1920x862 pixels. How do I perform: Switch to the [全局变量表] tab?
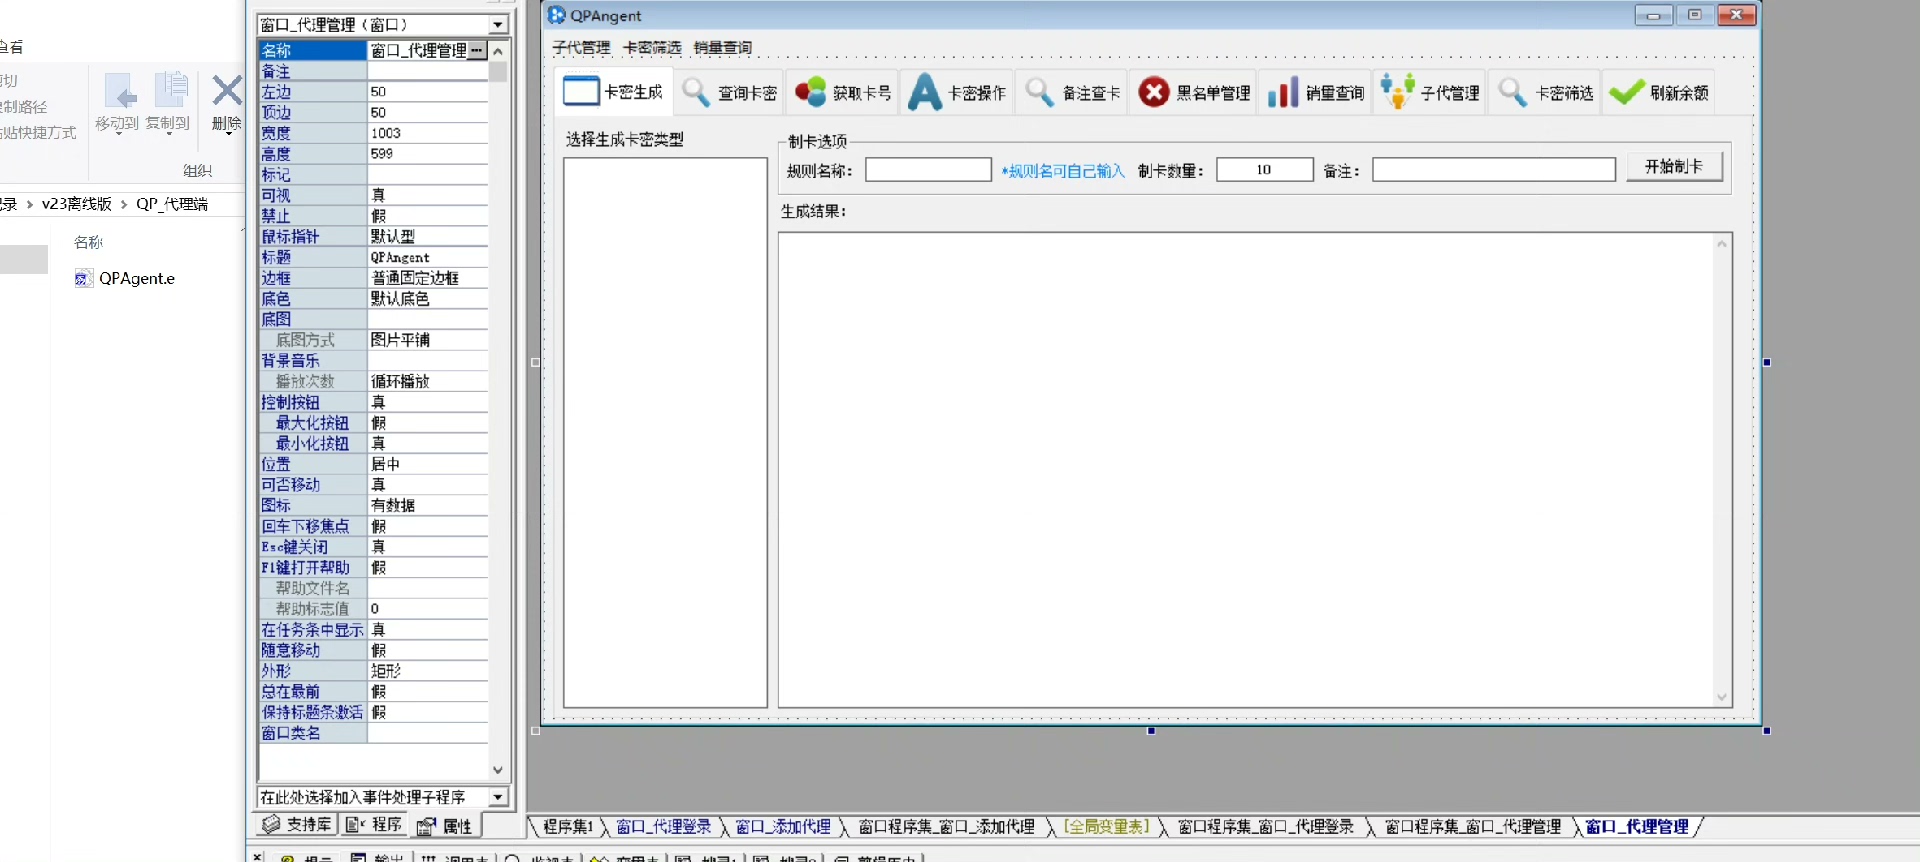click(1107, 827)
